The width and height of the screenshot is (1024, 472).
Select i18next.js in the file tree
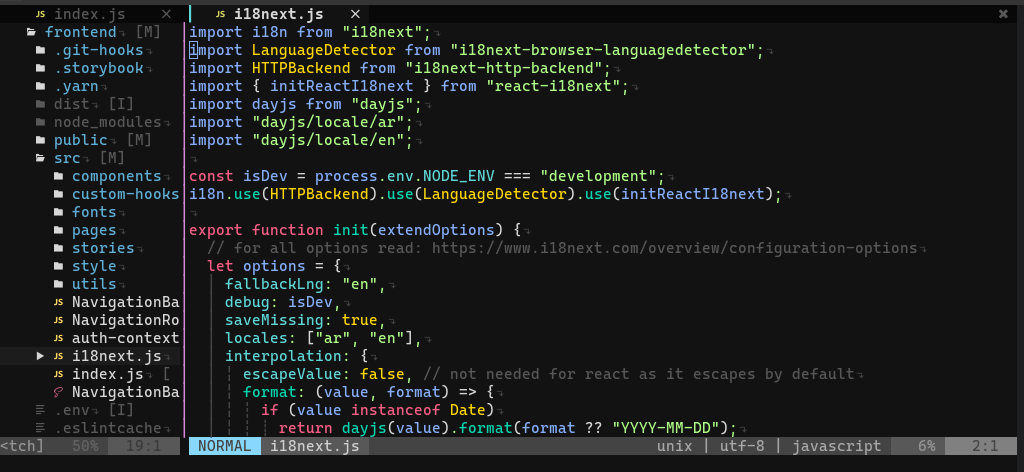pos(116,356)
